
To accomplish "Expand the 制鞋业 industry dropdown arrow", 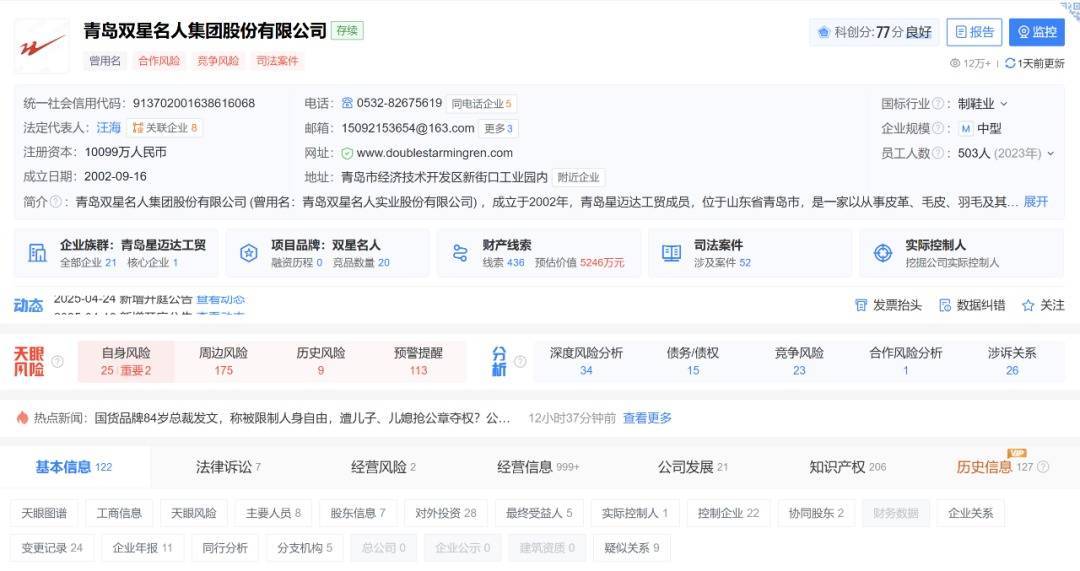I will 1004,103.
